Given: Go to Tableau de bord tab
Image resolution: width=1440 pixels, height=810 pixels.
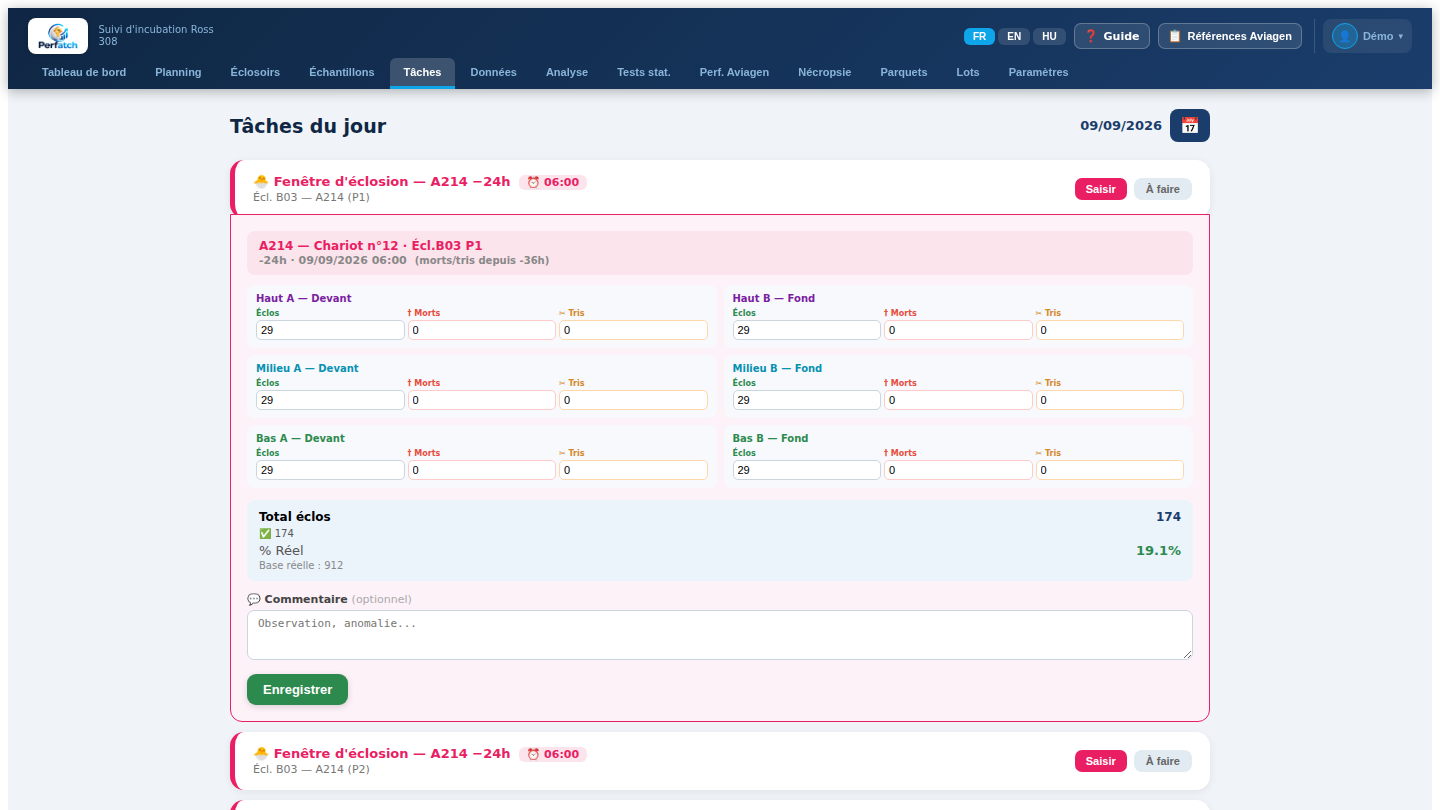Looking at the screenshot, I should tap(84, 72).
